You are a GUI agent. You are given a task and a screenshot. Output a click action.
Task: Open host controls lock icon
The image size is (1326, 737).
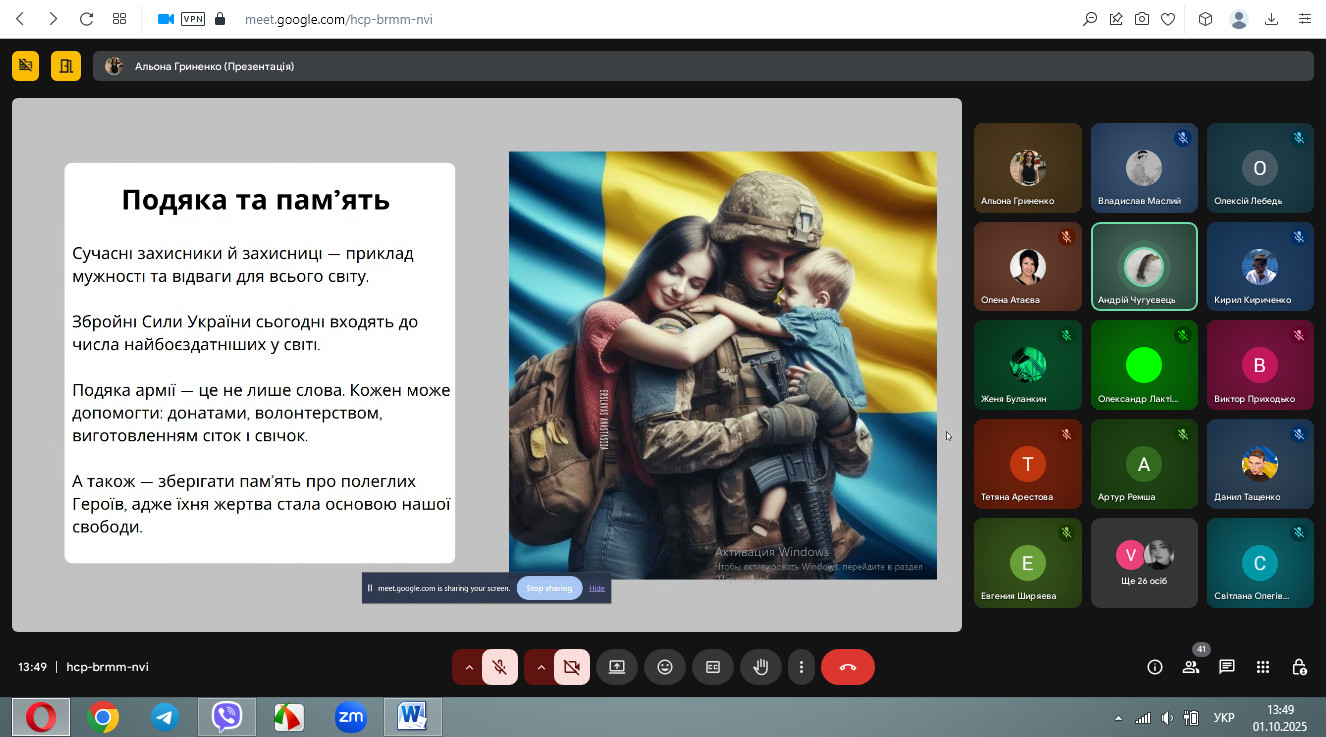coord(1299,667)
